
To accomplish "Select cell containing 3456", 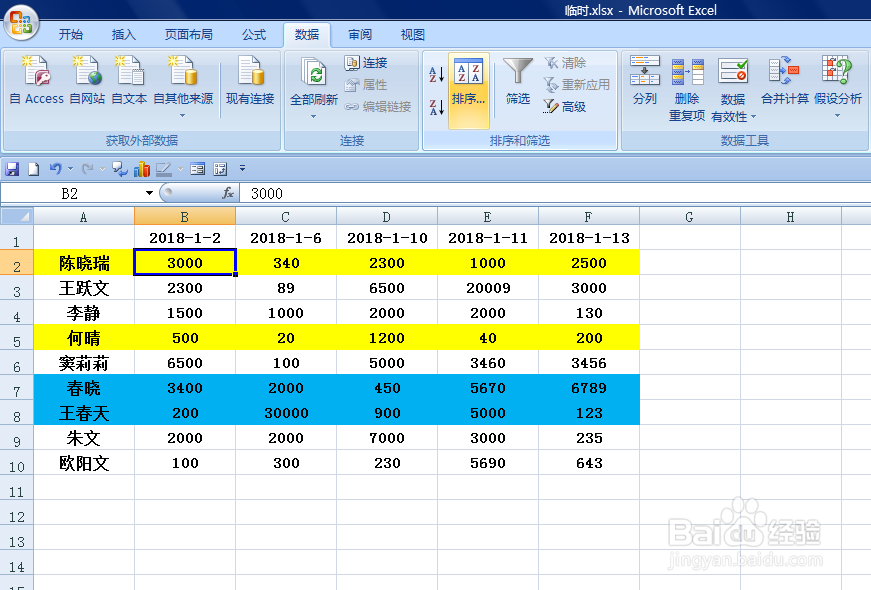I will 589,363.
